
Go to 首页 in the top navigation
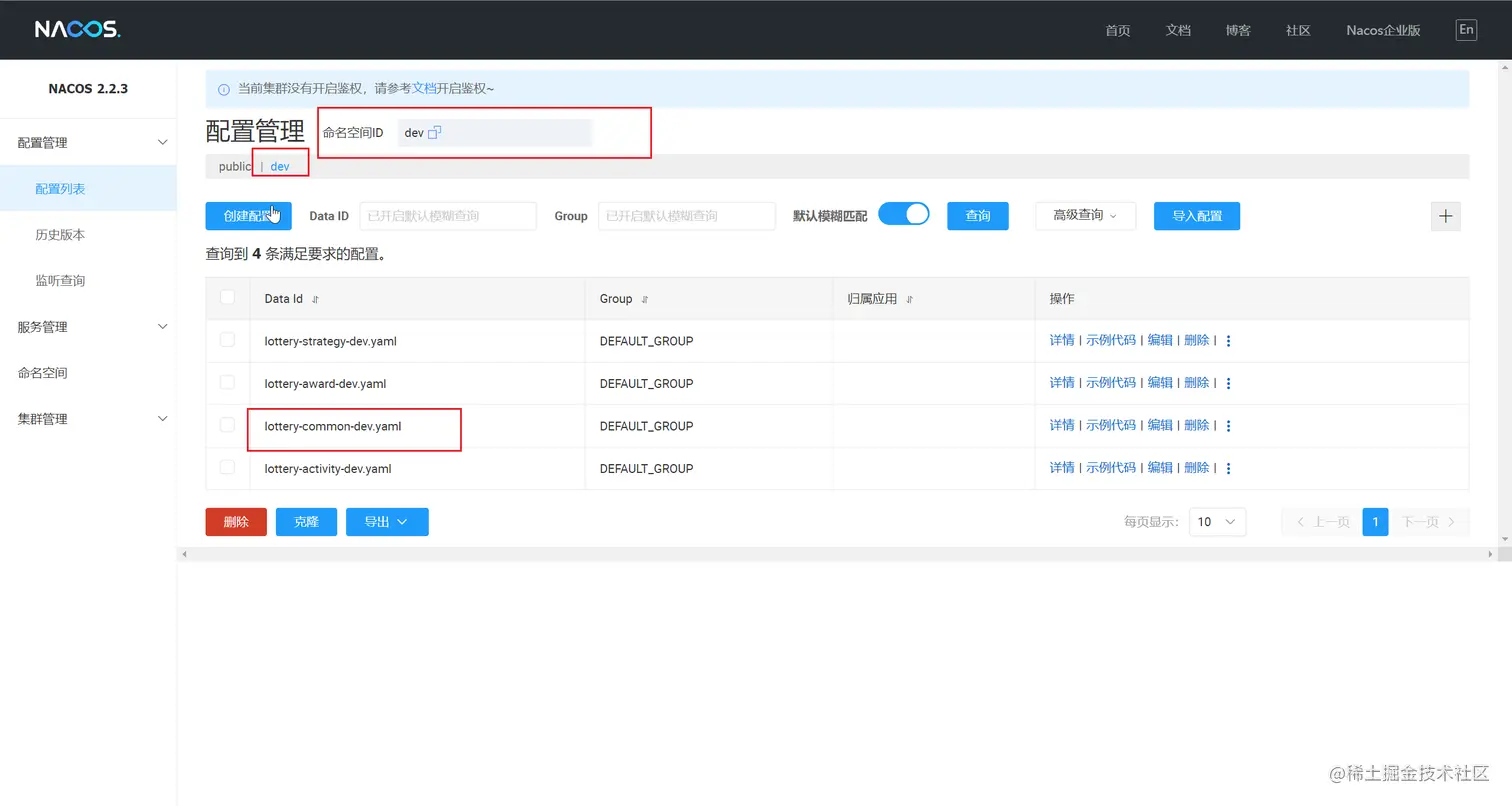[x=1118, y=30]
